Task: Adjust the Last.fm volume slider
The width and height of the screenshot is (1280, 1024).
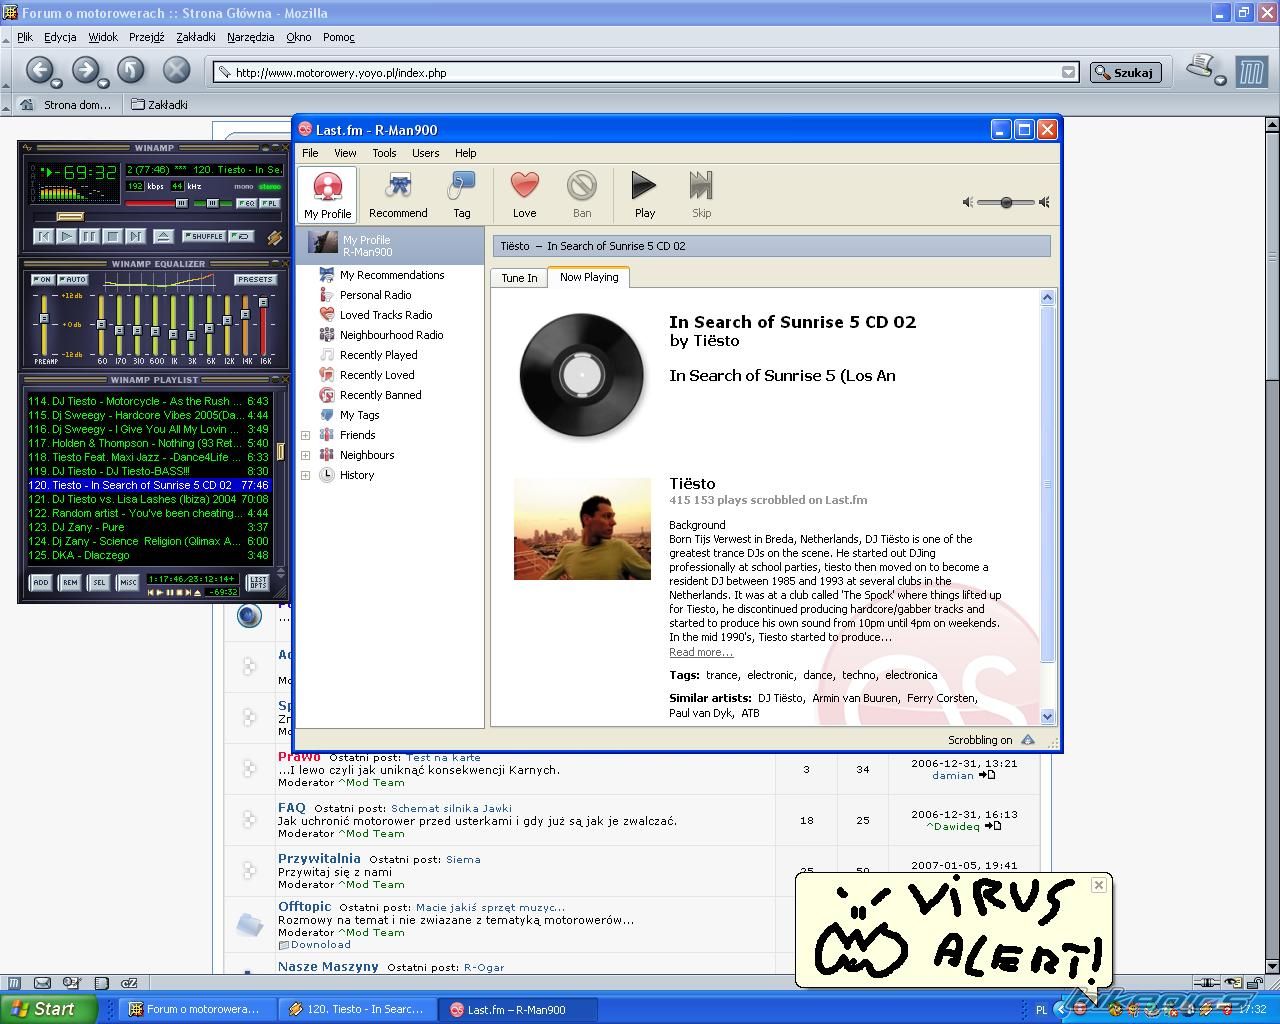Action: coord(1006,202)
